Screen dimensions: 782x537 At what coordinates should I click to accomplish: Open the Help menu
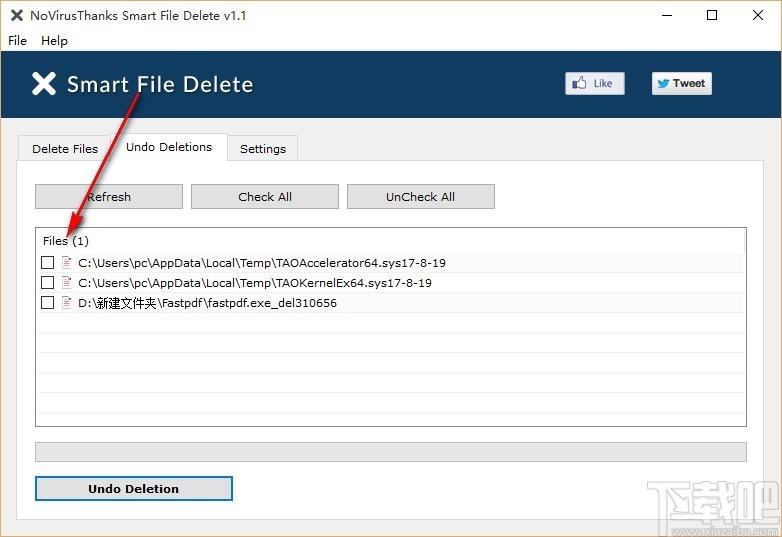point(54,40)
